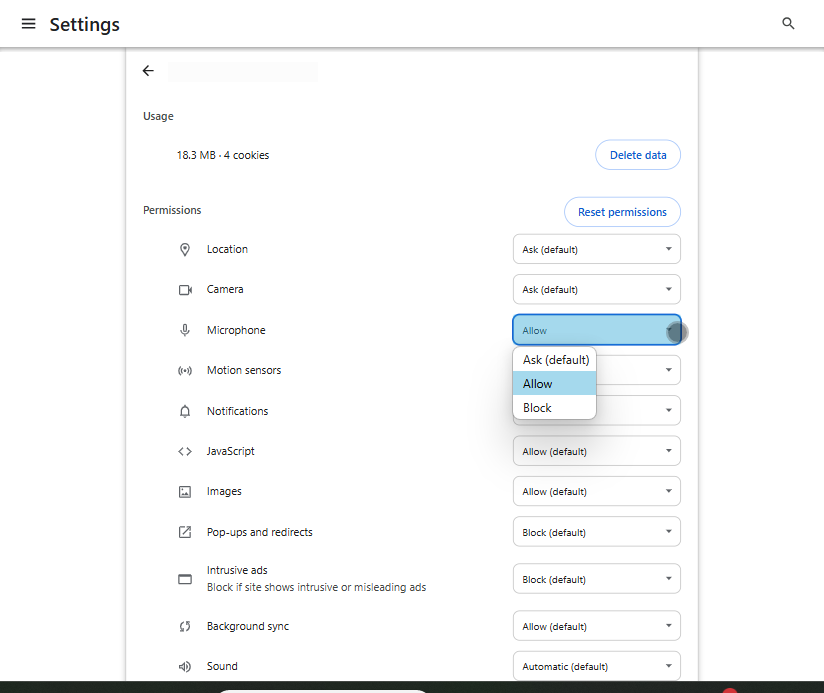Click the Reset permissions button
Image resolution: width=824 pixels, height=693 pixels.
622,212
